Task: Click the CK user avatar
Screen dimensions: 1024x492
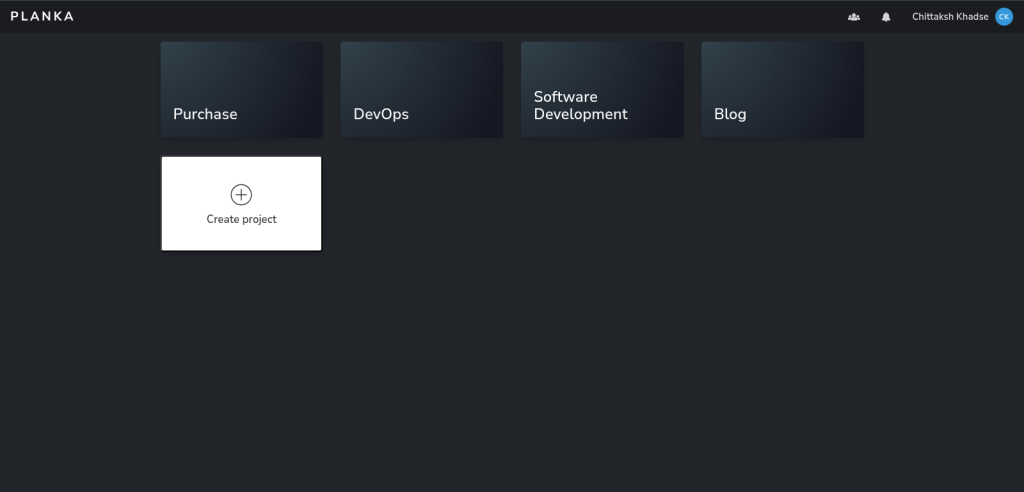Action: pyautogui.click(x=1004, y=17)
